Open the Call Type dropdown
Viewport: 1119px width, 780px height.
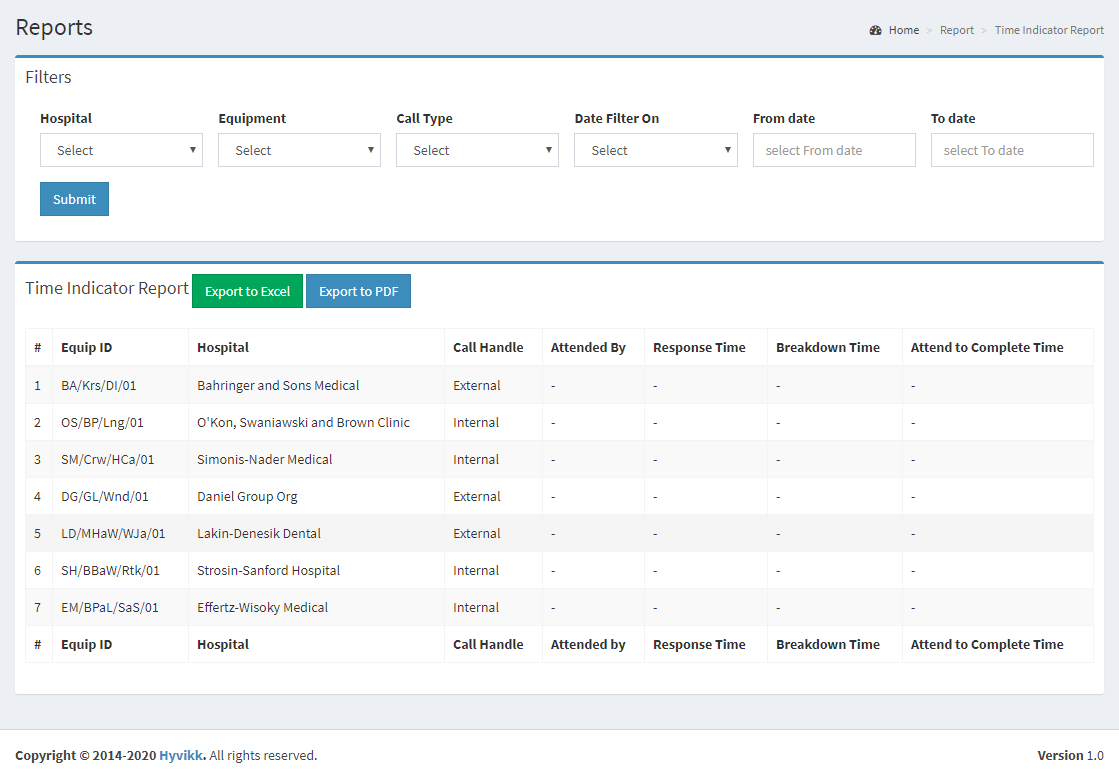click(477, 150)
